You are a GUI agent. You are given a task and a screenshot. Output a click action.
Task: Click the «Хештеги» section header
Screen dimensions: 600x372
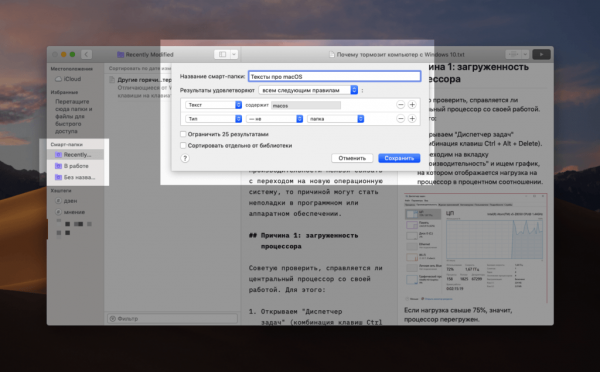[61, 191]
